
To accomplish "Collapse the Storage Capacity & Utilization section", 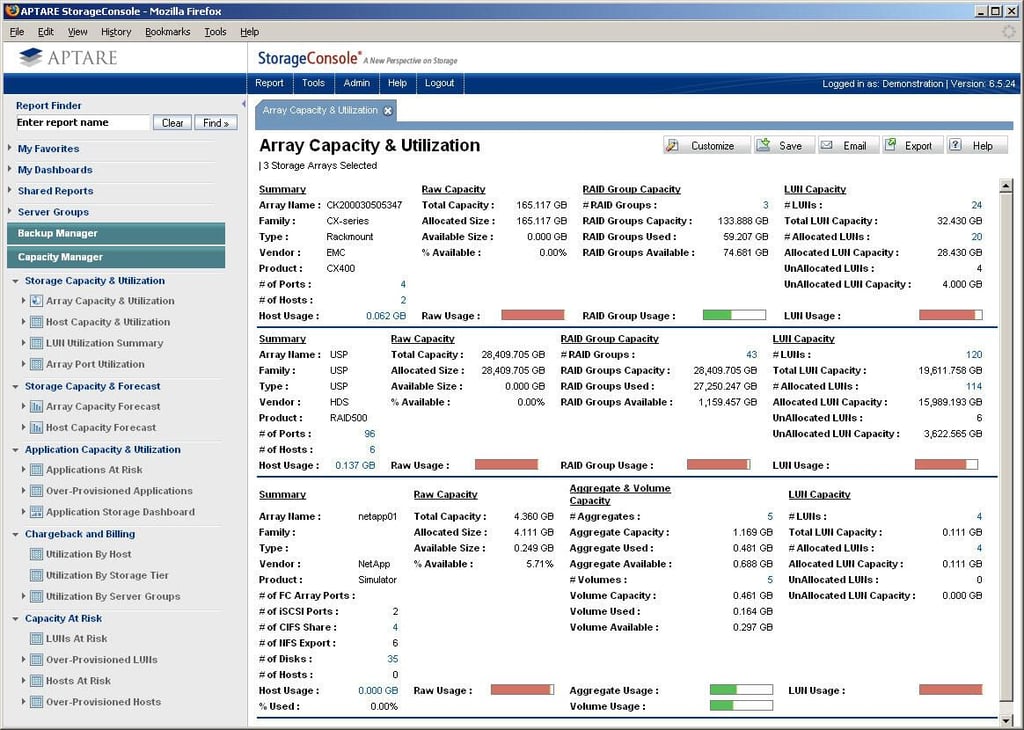I will click(x=15, y=281).
